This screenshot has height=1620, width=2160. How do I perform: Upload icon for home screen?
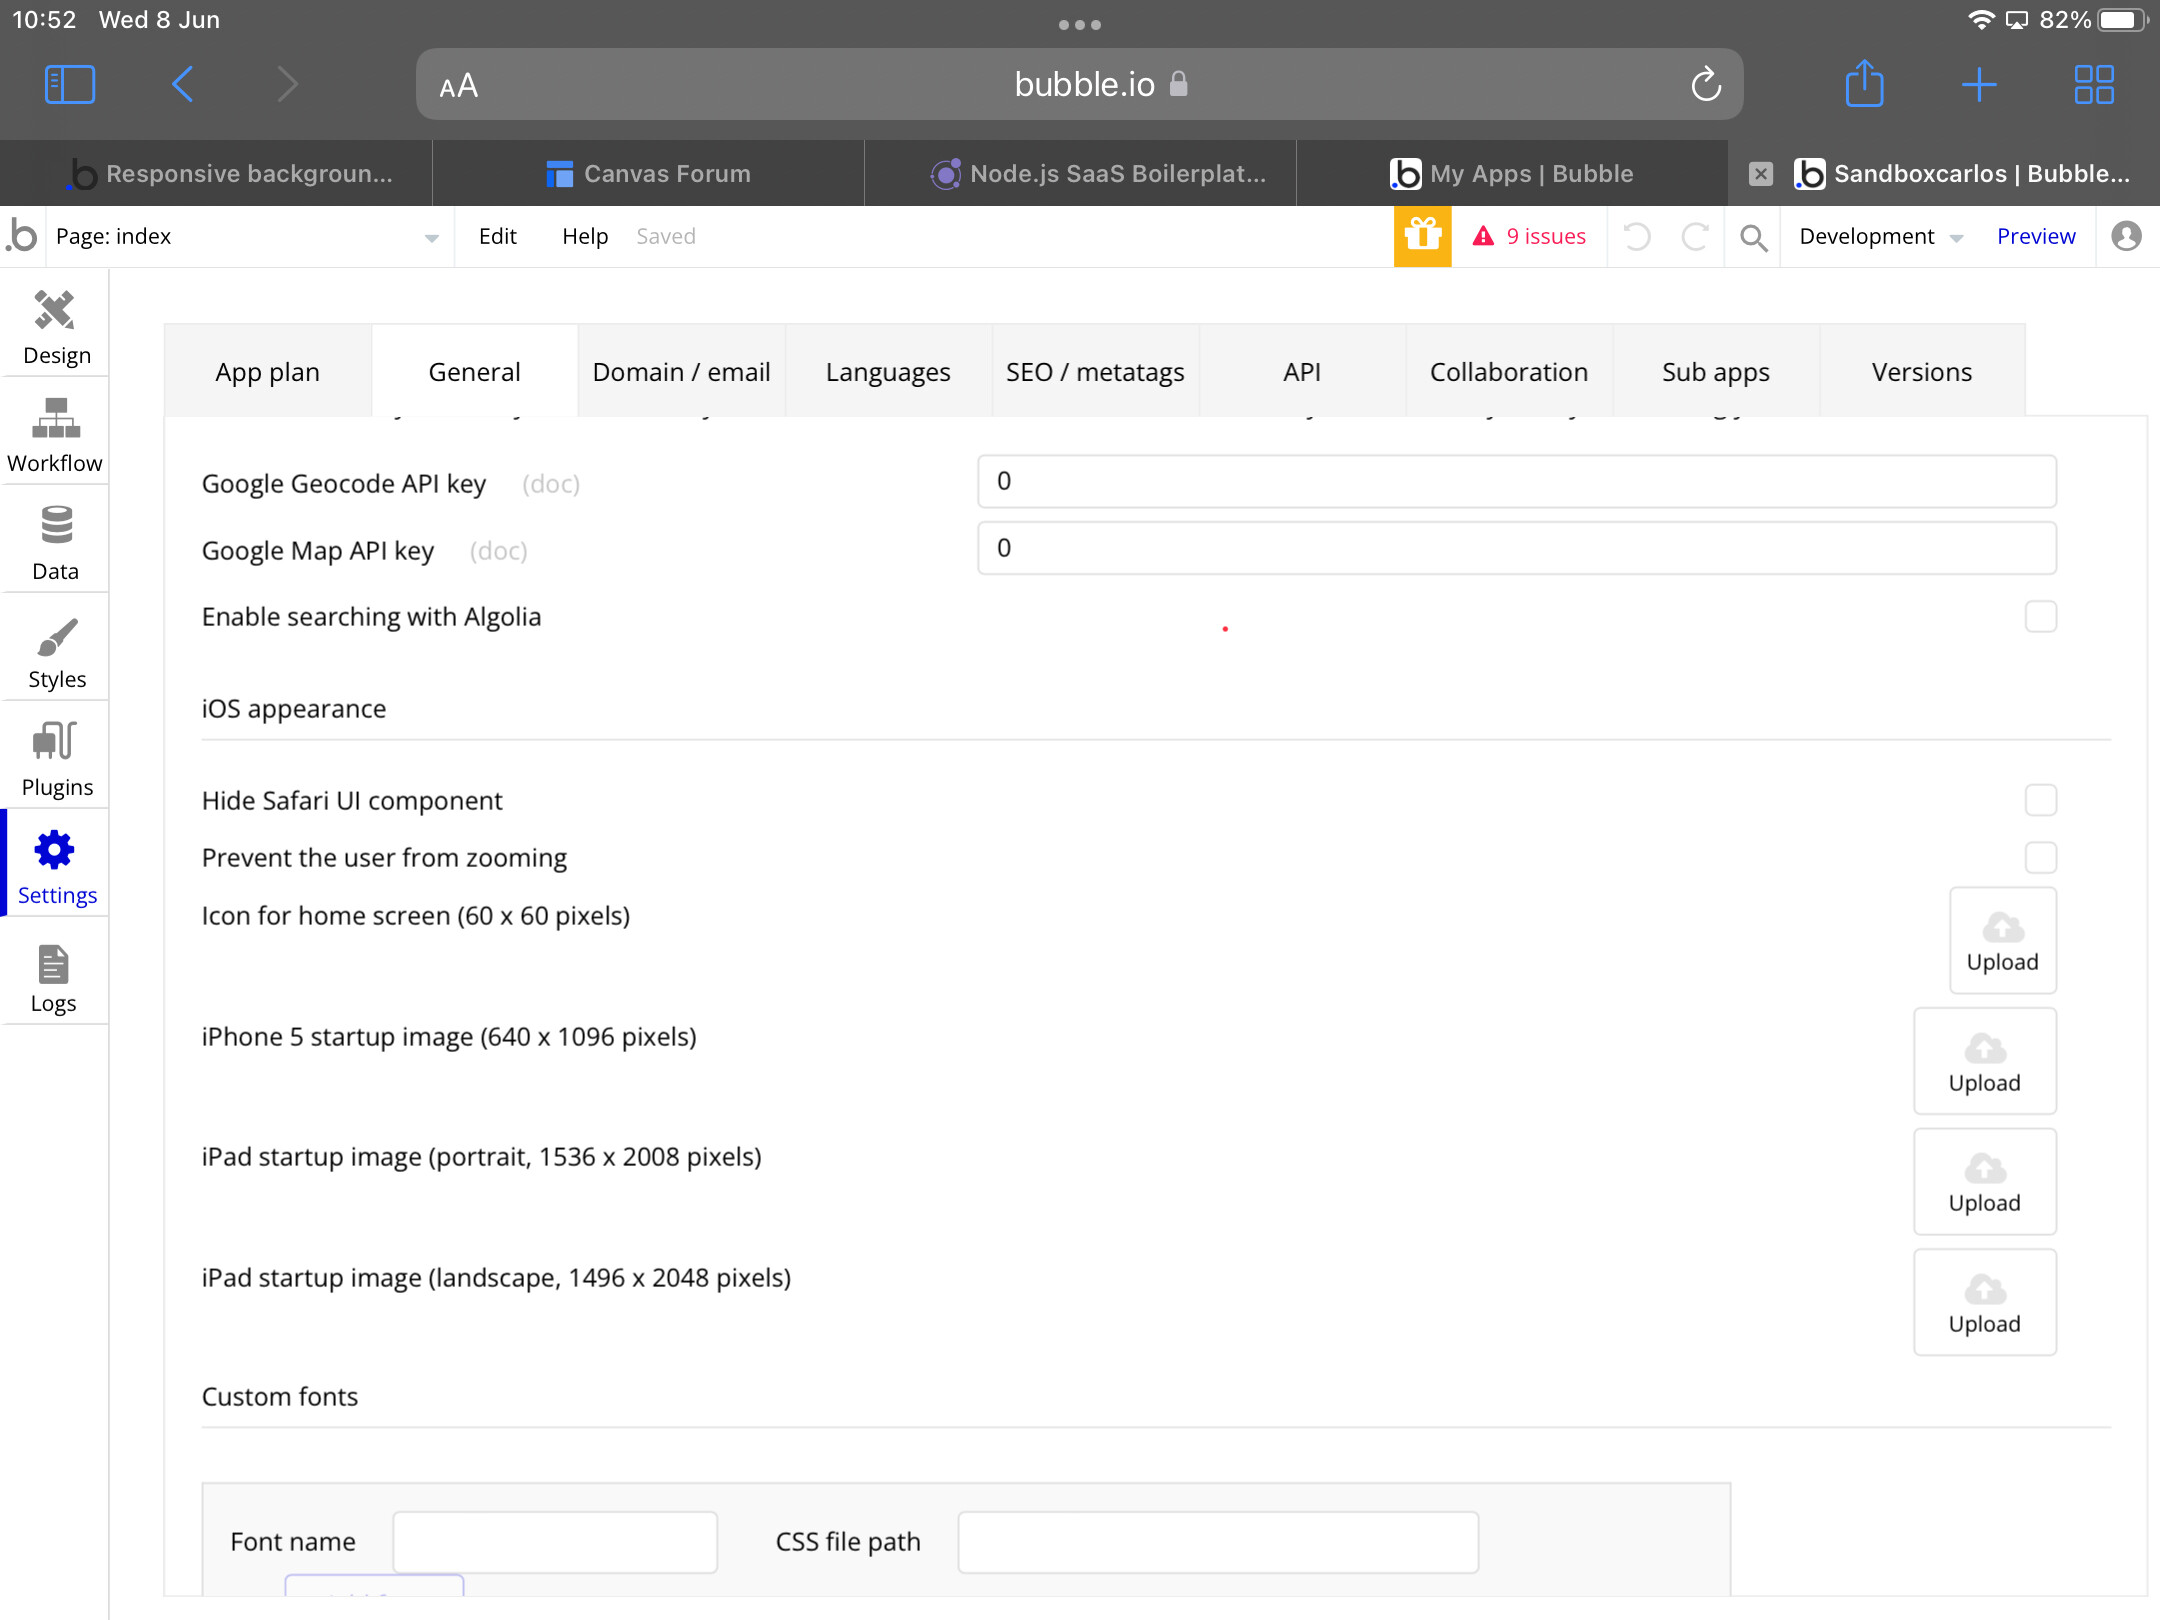click(2002, 940)
